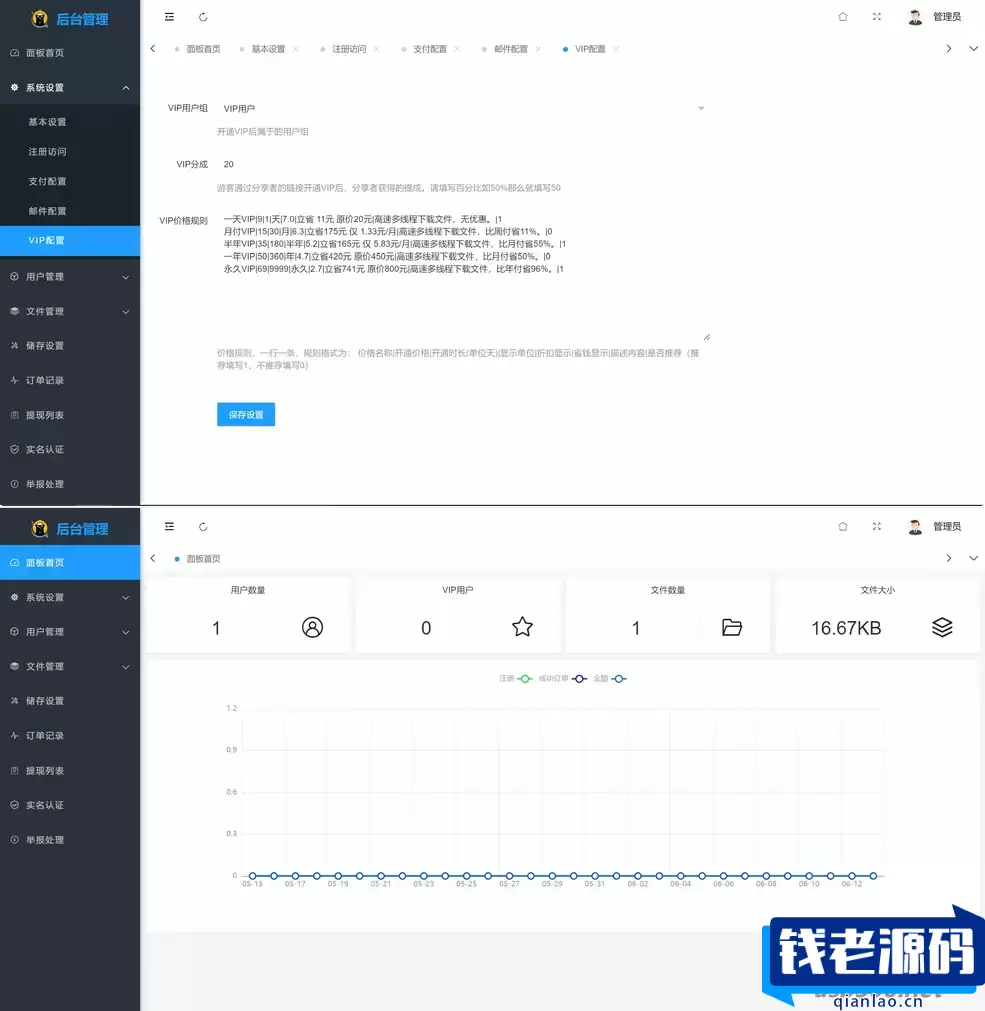Screen dimensions: 985x1011
Task: Close the 支付配置 tab
Action: [457, 49]
